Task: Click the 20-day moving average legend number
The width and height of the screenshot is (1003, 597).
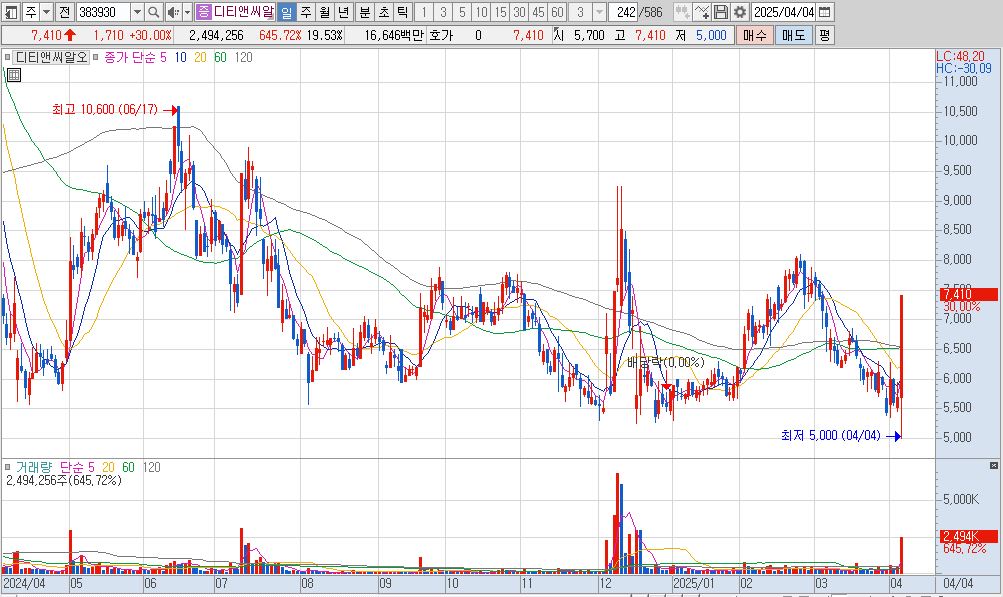Action: pyautogui.click(x=200, y=57)
